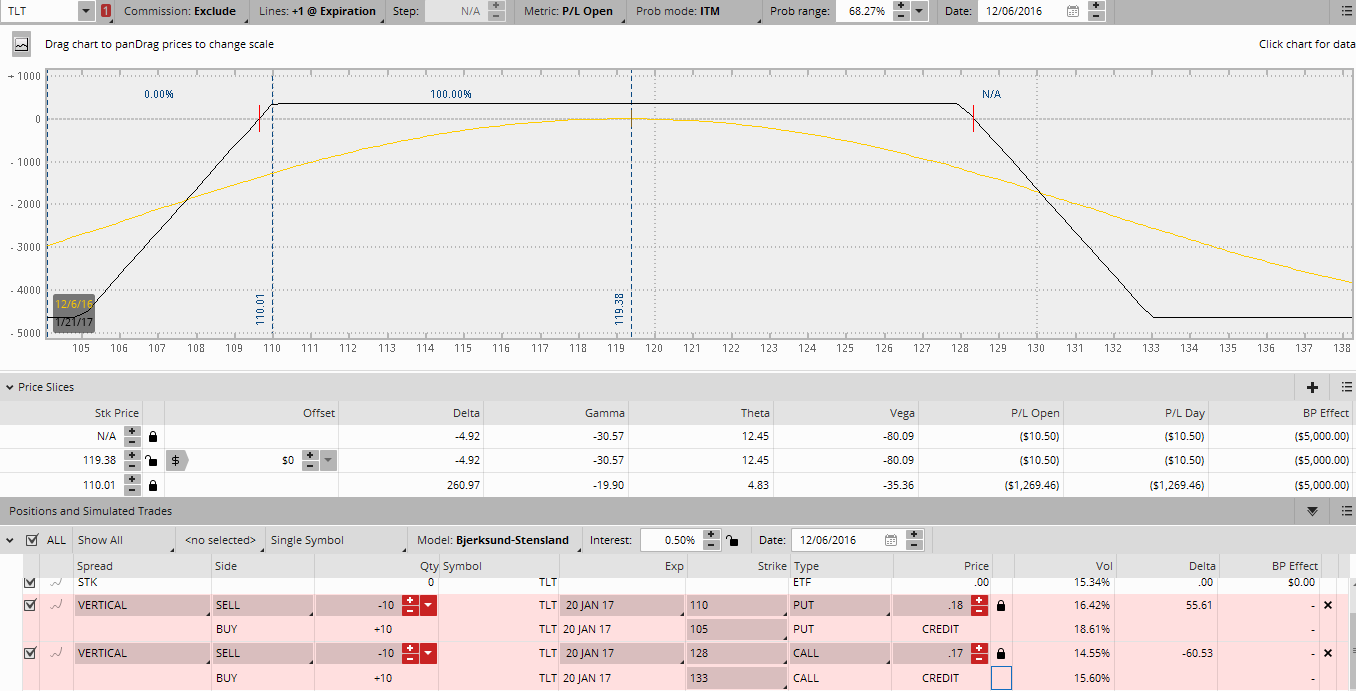The image size is (1356, 691).
Task: Click the Prob range 68.27% input field
Action: (862, 11)
